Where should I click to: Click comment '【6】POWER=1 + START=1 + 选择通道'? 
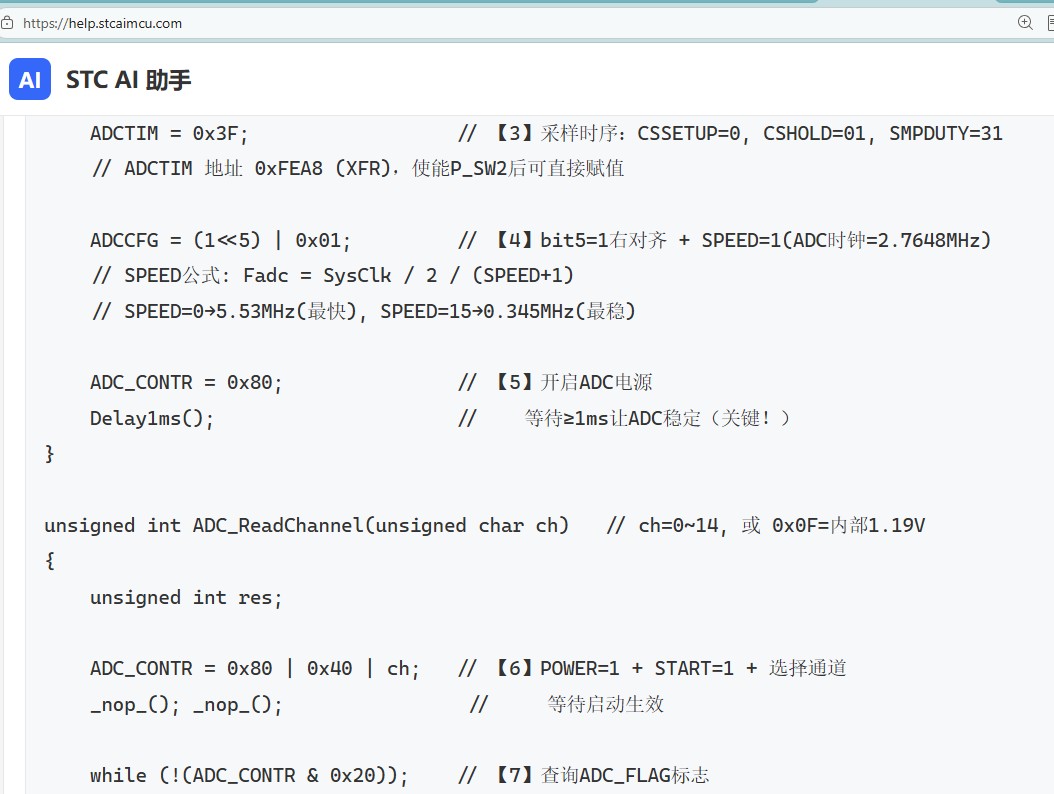(652, 668)
